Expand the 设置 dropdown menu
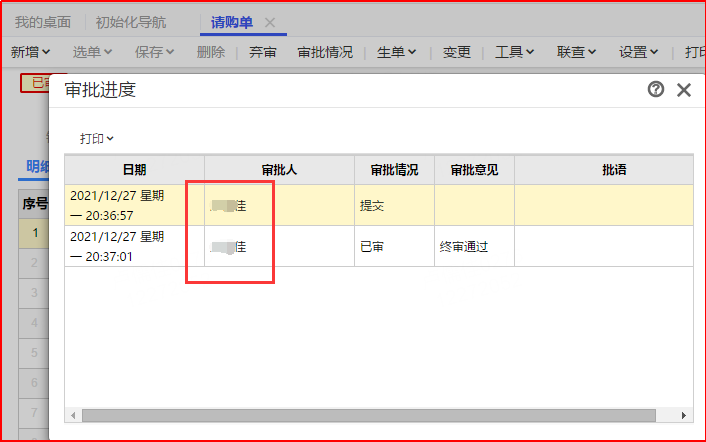 pos(638,52)
